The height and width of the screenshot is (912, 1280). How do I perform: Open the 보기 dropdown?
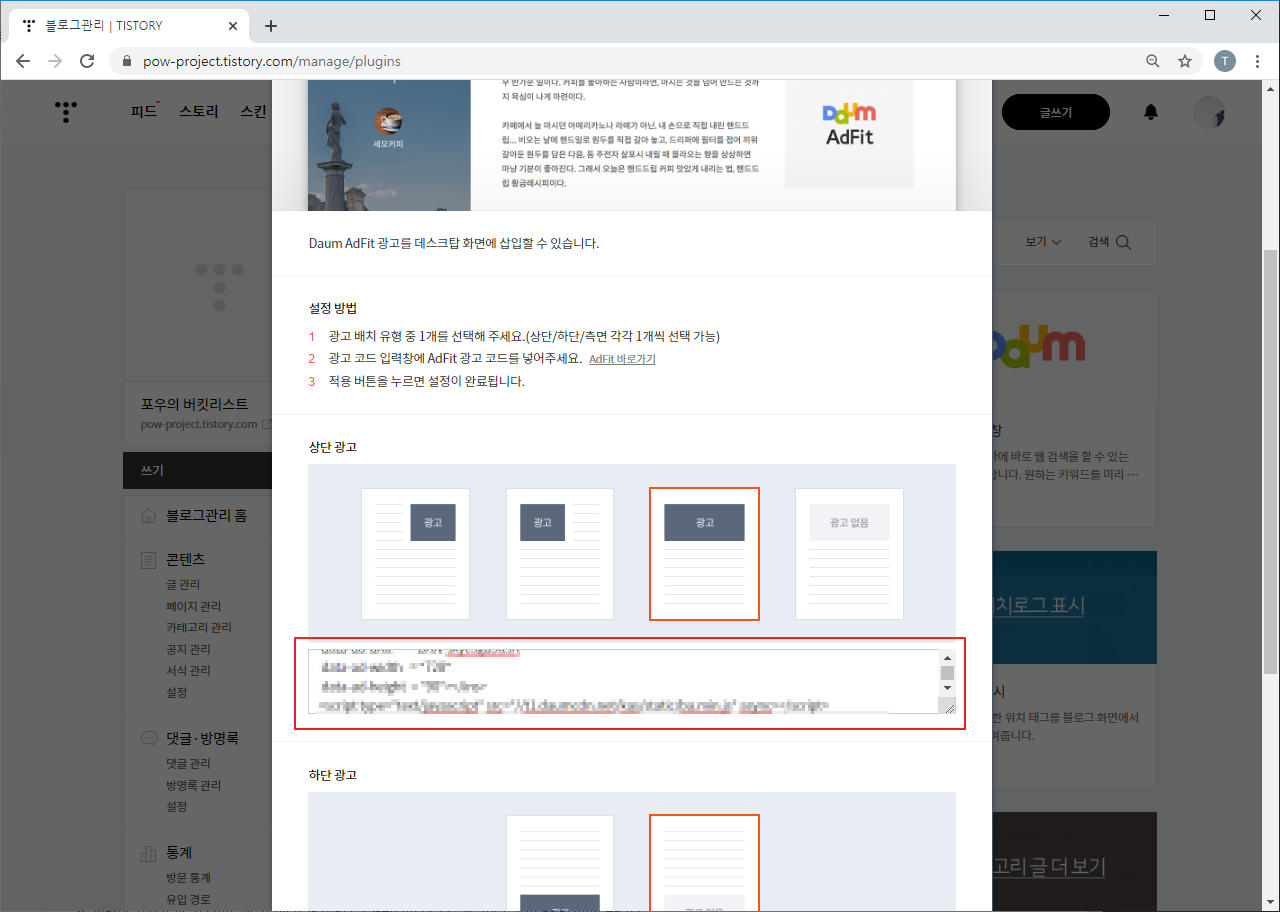click(1043, 242)
